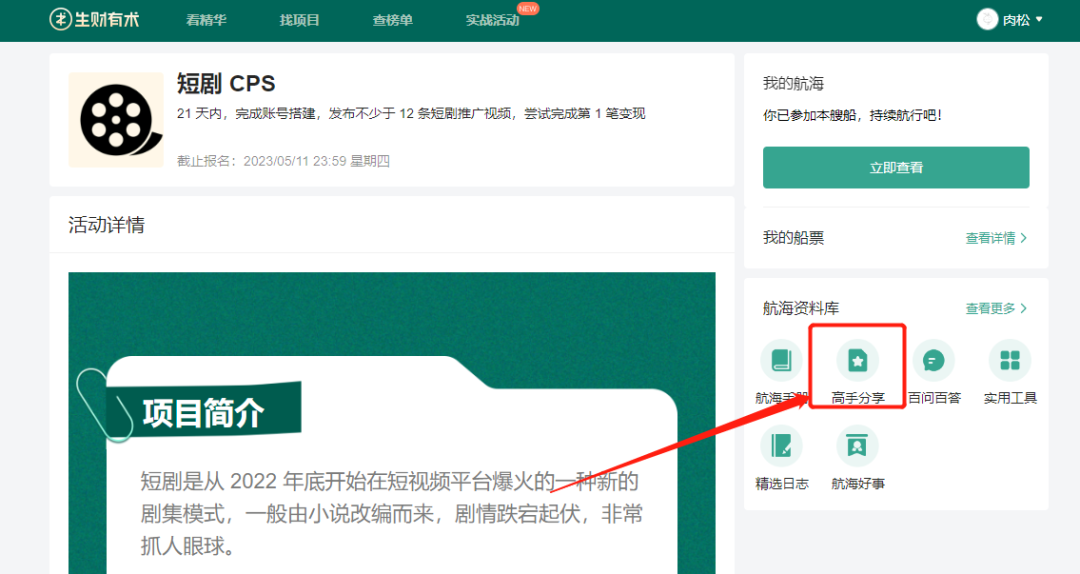Open the 查榜单 menu

(x=393, y=20)
